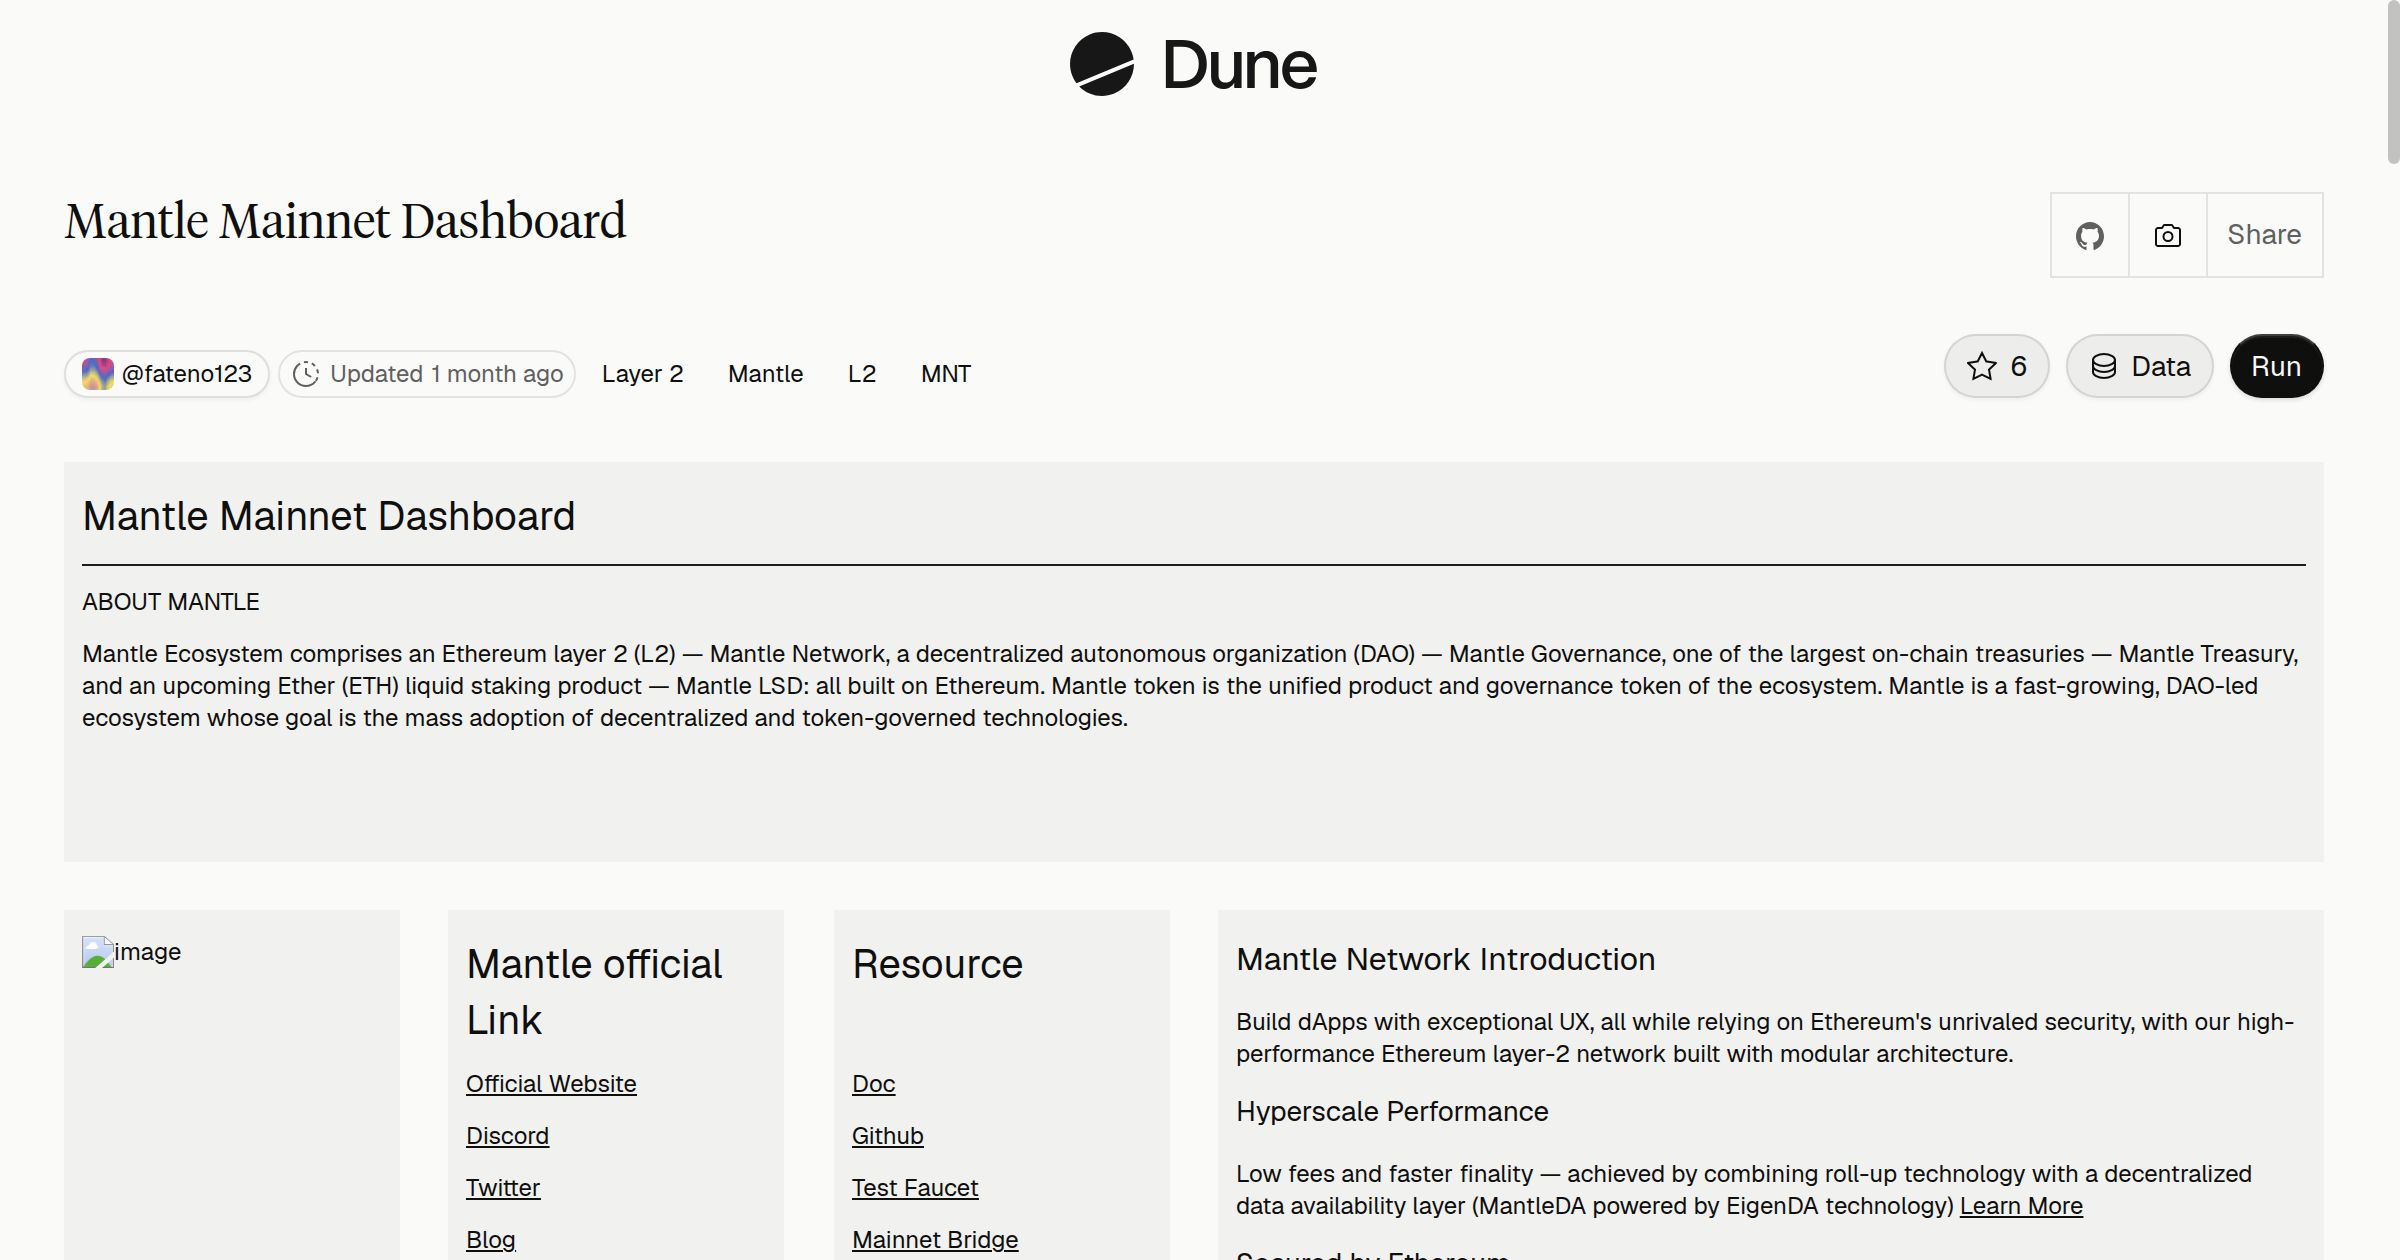Image resolution: width=2400 pixels, height=1260 pixels.
Task: Click the fateno123 avatar icon
Action: (97, 374)
